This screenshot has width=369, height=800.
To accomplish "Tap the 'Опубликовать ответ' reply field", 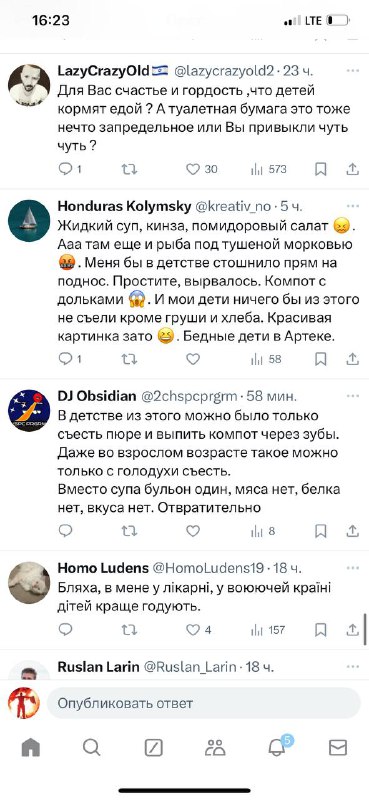I will pyautogui.click(x=204, y=704).
